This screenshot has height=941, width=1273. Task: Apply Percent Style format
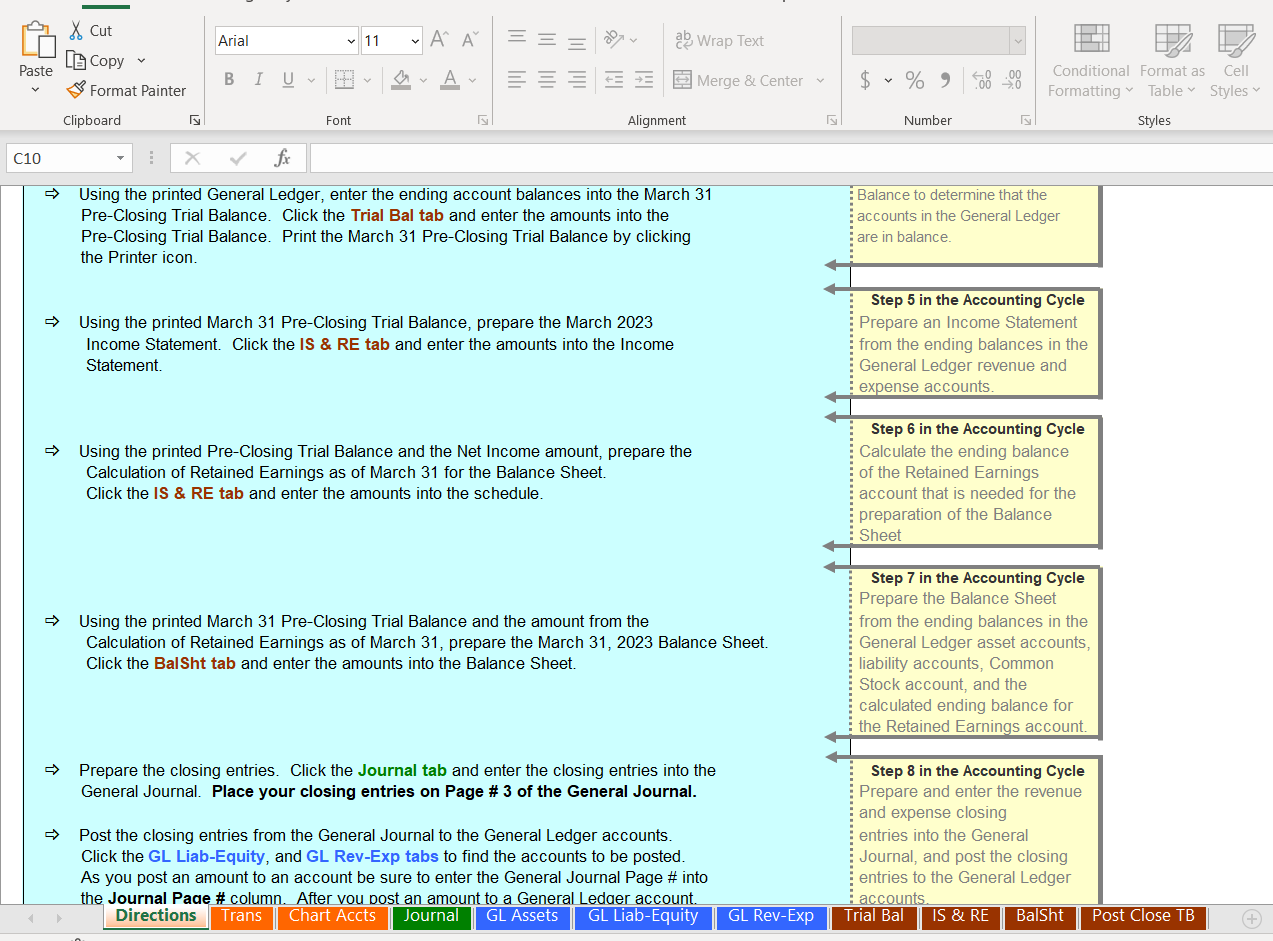click(914, 80)
